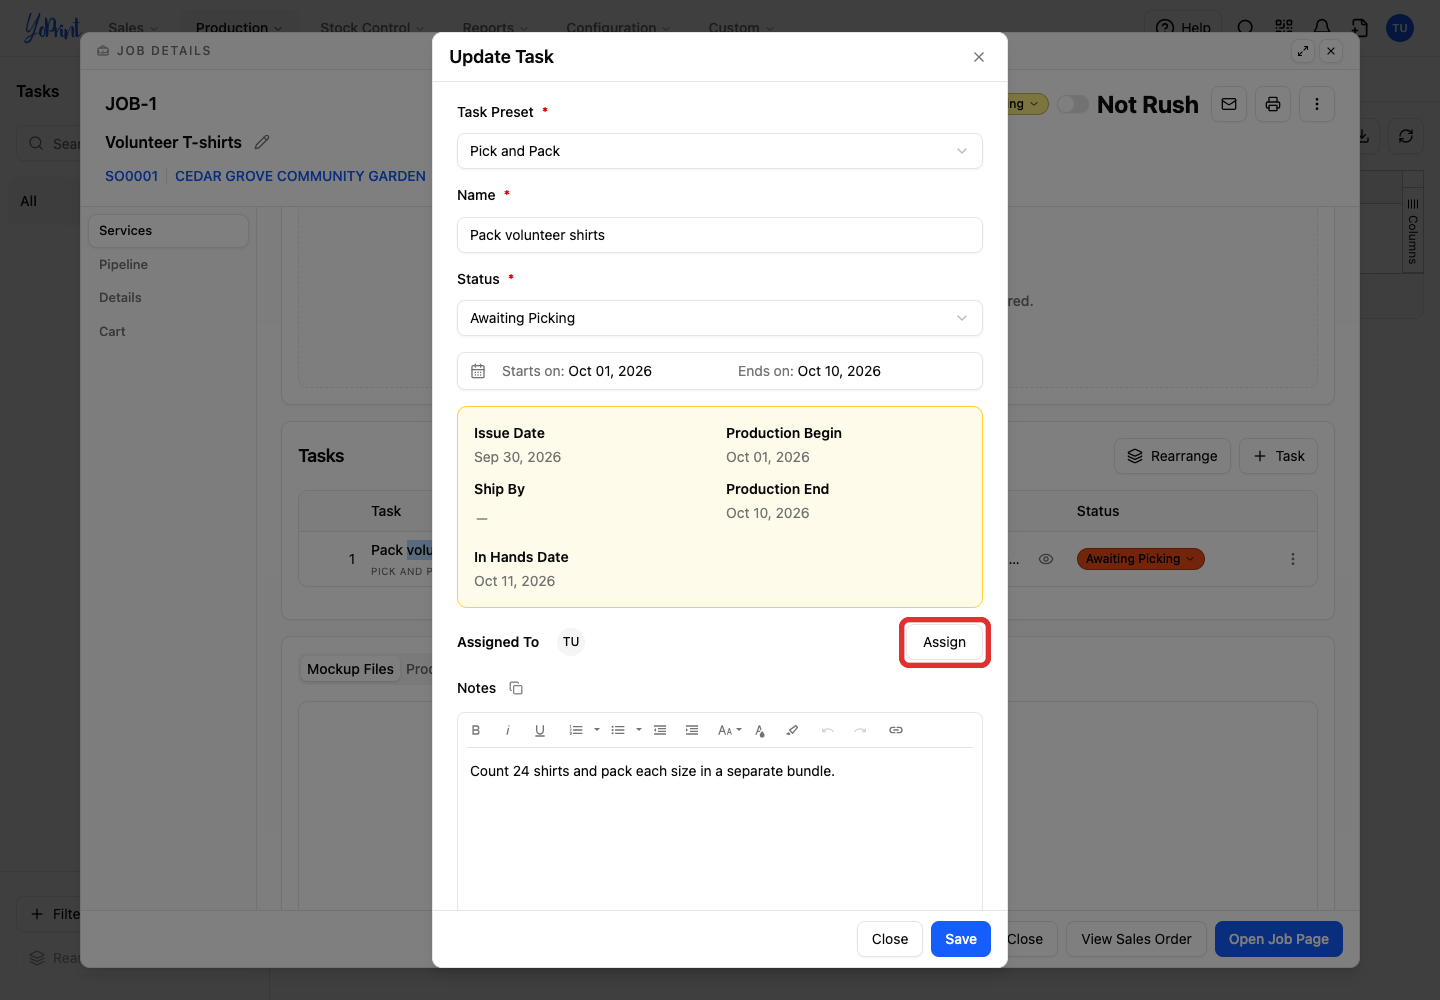Open the task row three-dot menu
The image size is (1440, 1000).
tap(1293, 559)
